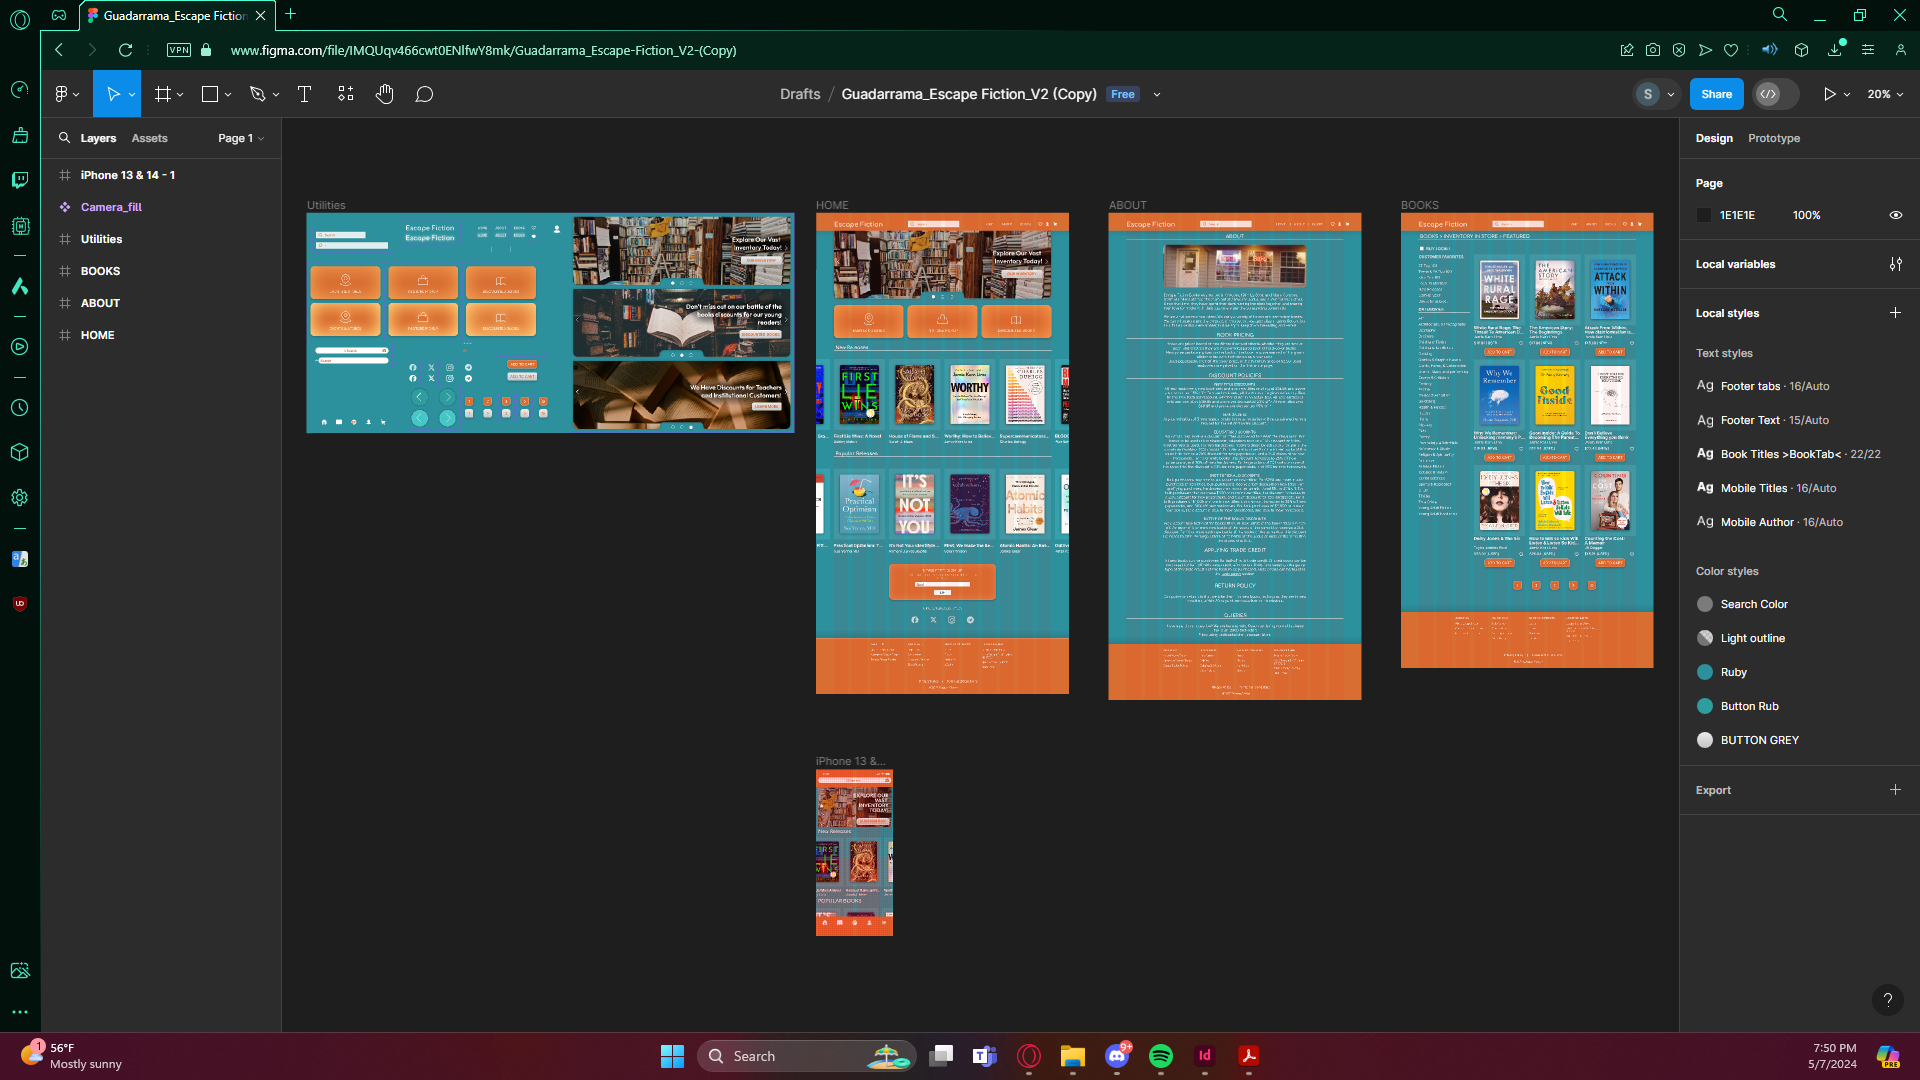Select the Text tool
This screenshot has height=1080, width=1920.
[x=305, y=94]
